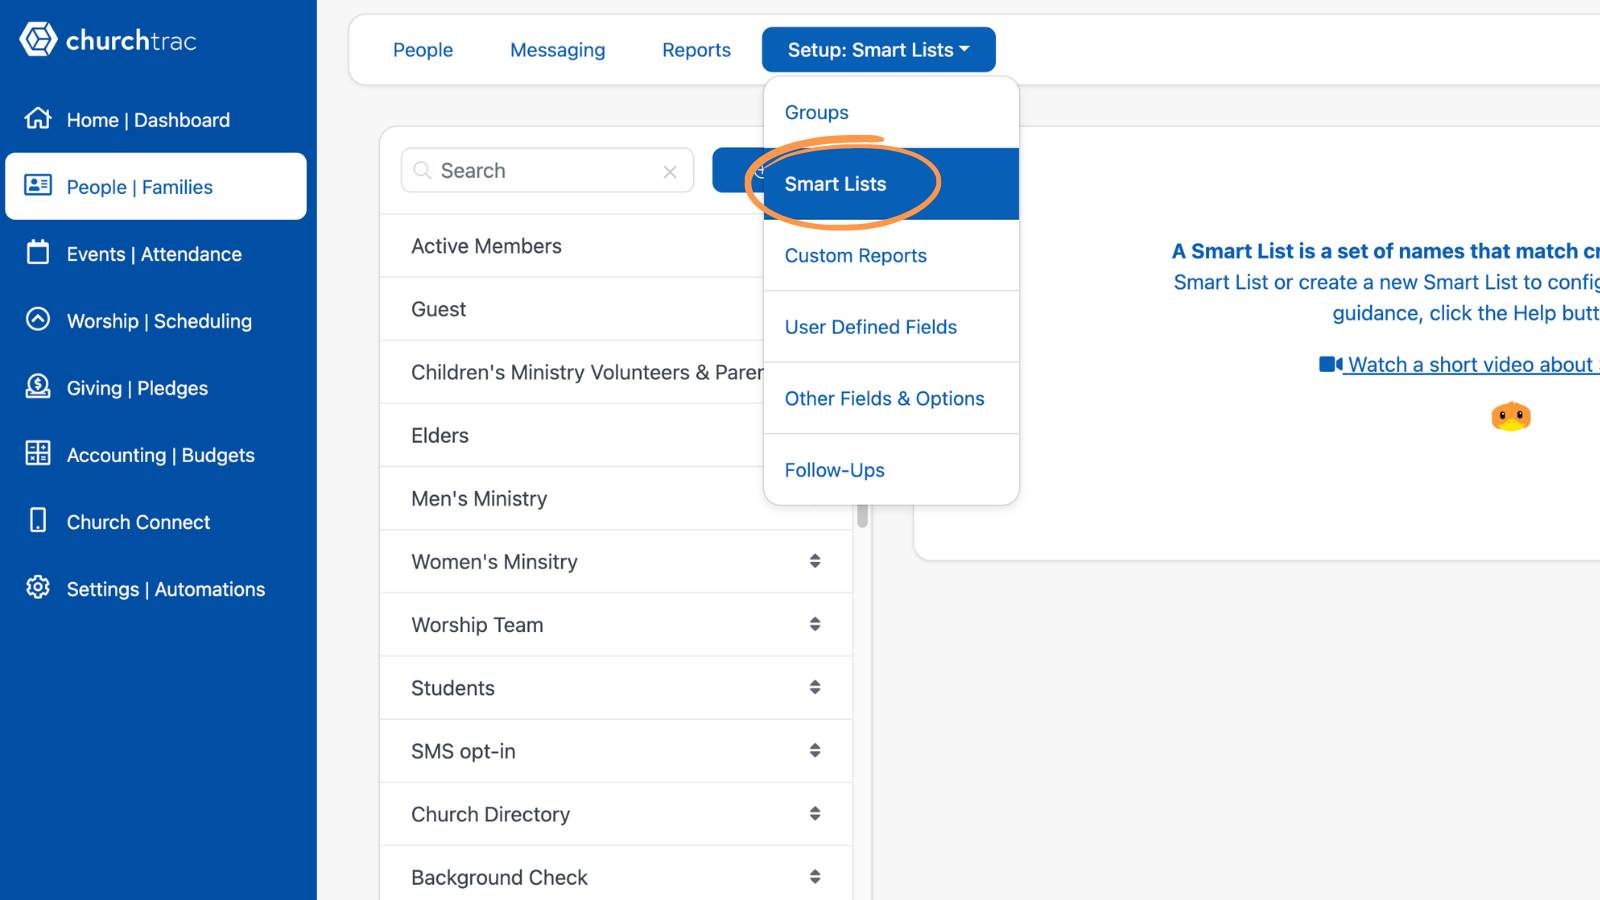This screenshot has width=1600, height=900.
Task: Reorder handle for Background Check
Action: (x=815, y=876)
